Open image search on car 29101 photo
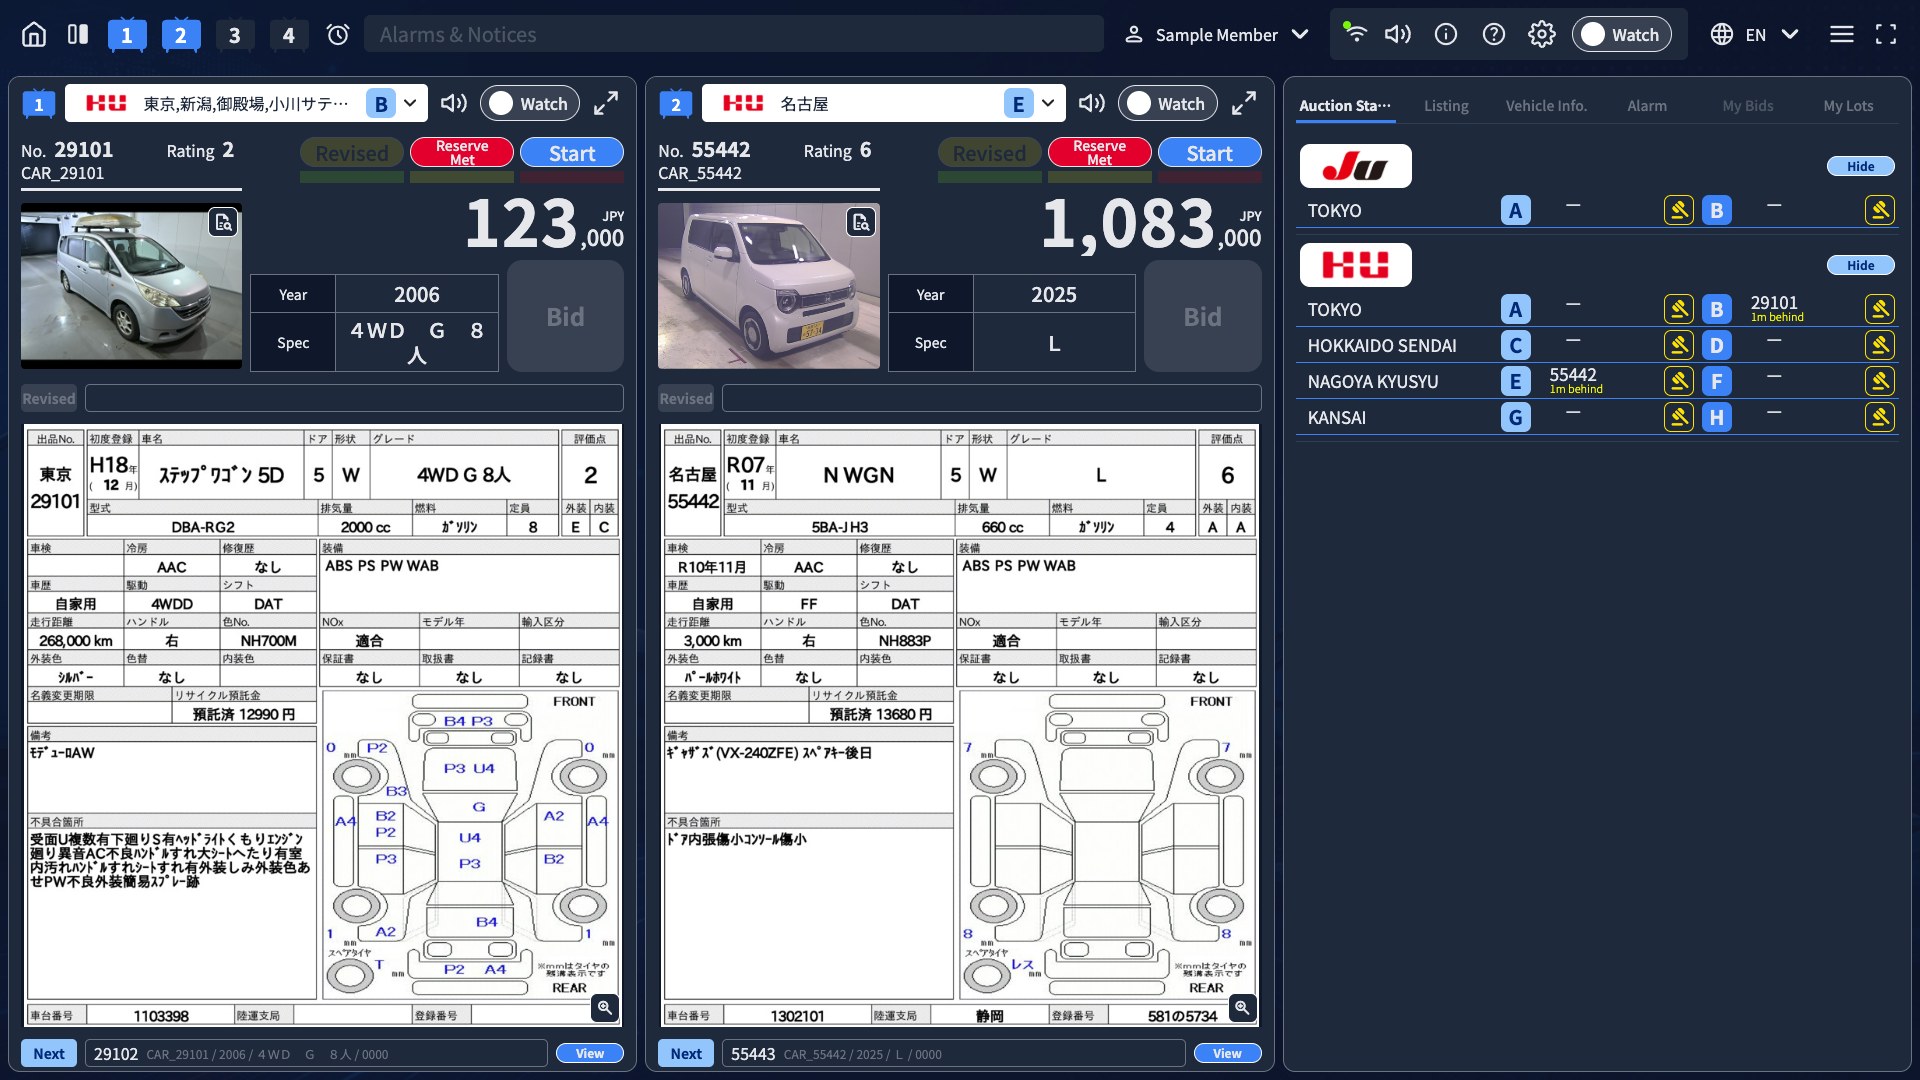The image size is (1920, 1080). 223,222
